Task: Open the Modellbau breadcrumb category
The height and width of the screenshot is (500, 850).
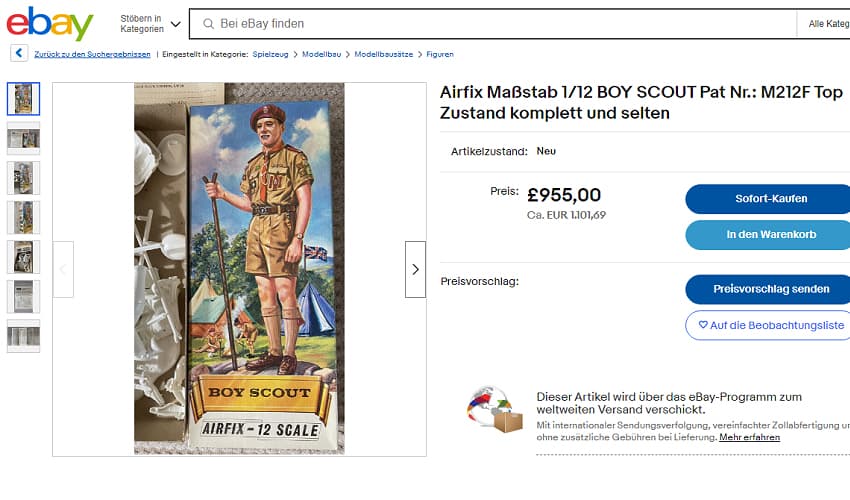Action: pos(322,54)
